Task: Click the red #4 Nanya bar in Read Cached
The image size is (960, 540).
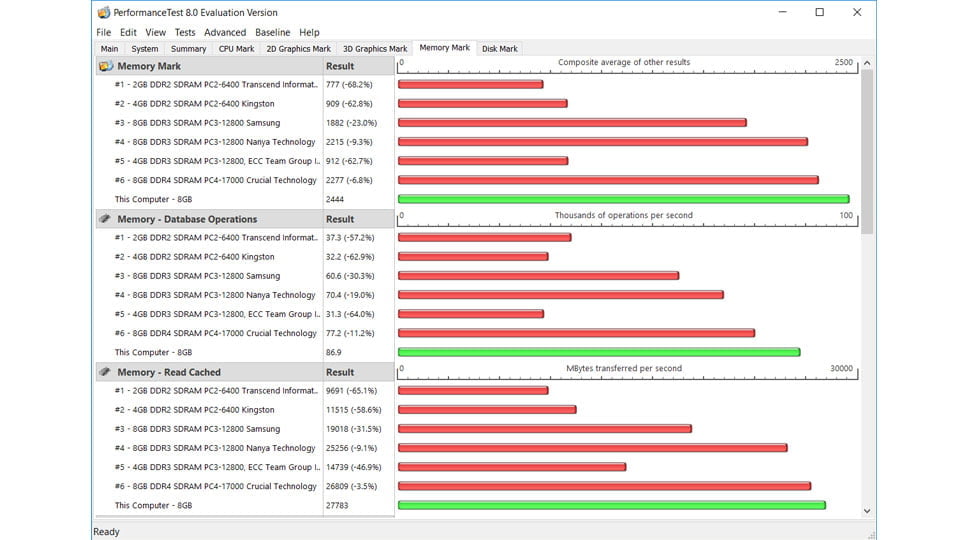Action: (x=592, y=448)
